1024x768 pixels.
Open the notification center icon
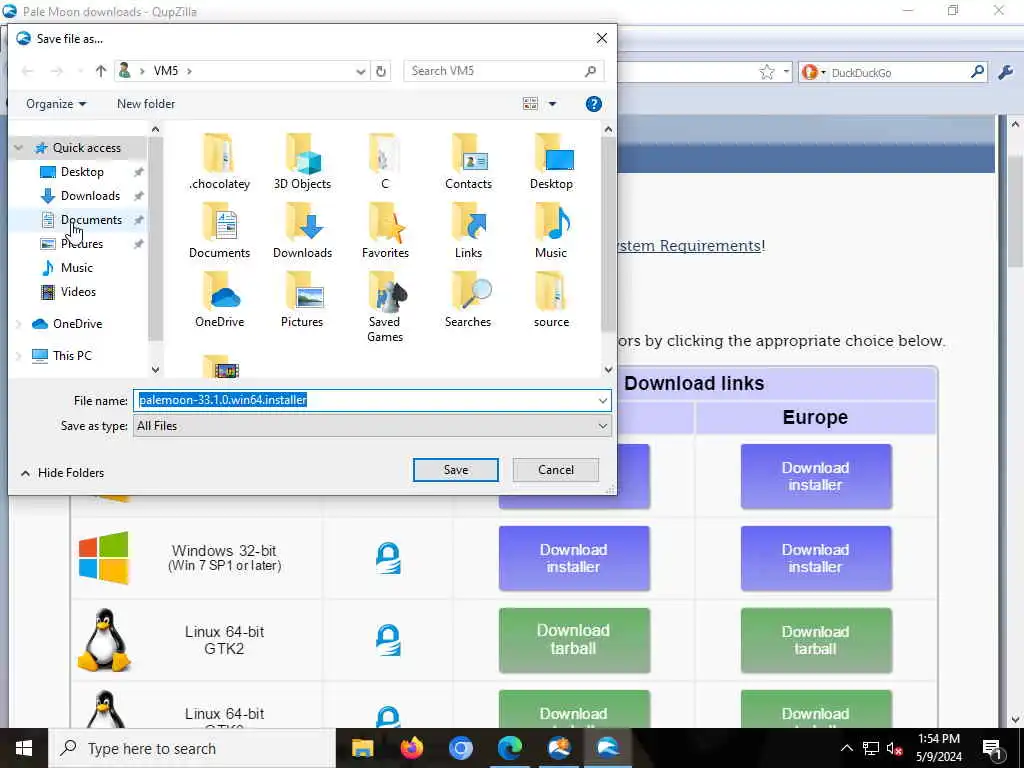tap(992, 748)
